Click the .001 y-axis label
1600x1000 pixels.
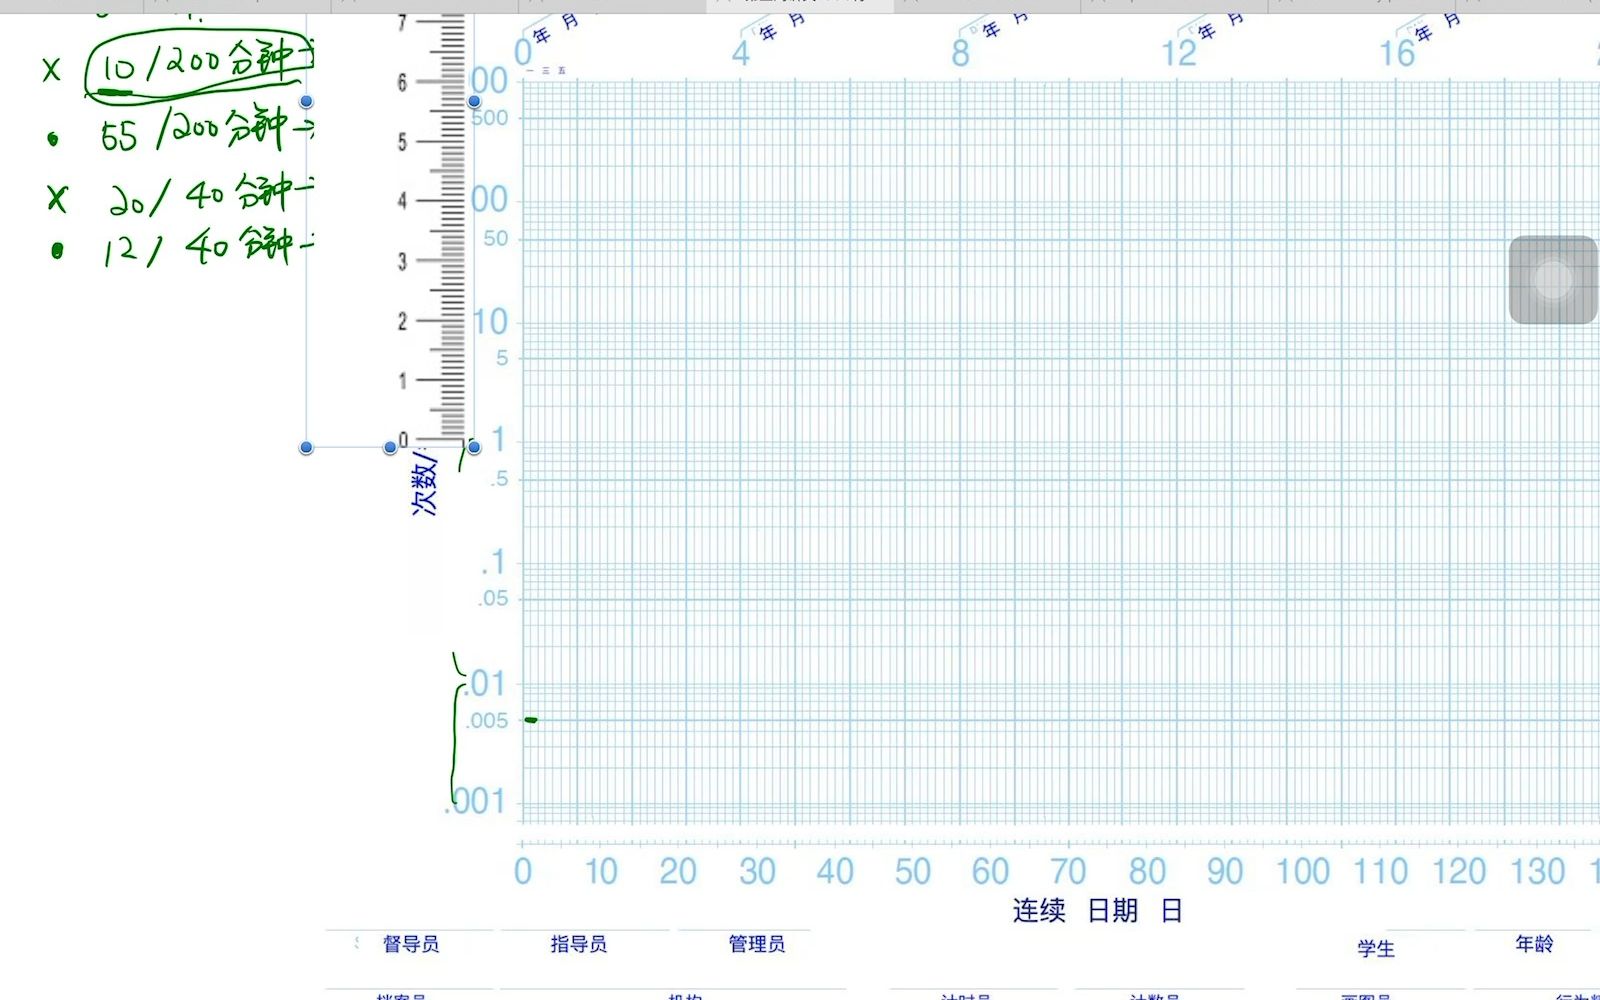(475, 801)
